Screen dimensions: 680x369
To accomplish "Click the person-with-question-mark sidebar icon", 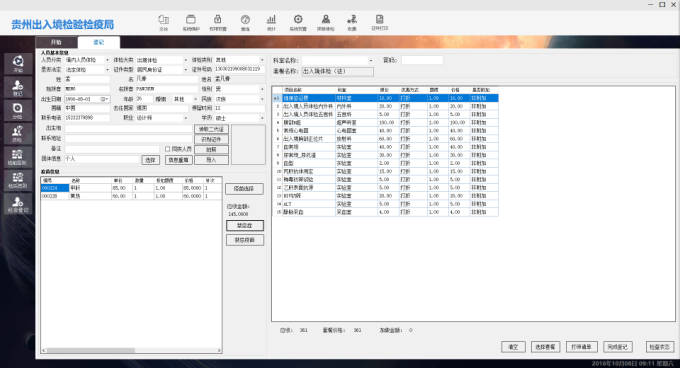I will click(x=18, y=134).
